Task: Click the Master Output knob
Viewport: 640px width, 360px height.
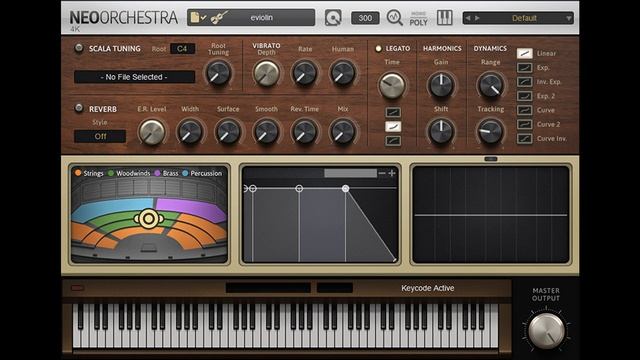Action: tap(546, 330)
